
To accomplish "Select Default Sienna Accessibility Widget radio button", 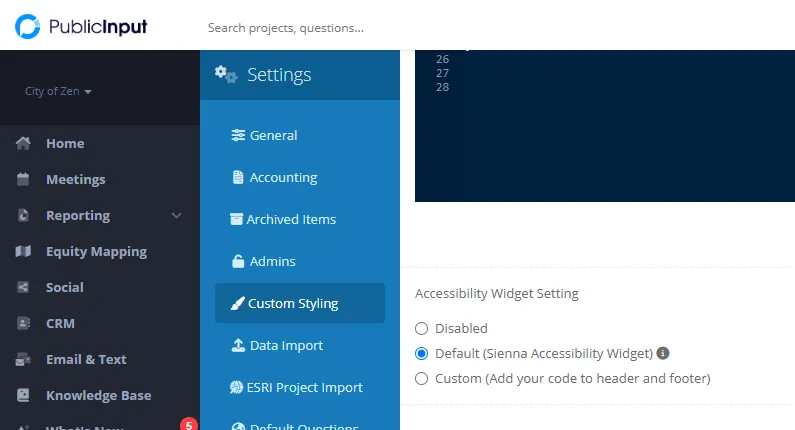I will click(422, 353).
